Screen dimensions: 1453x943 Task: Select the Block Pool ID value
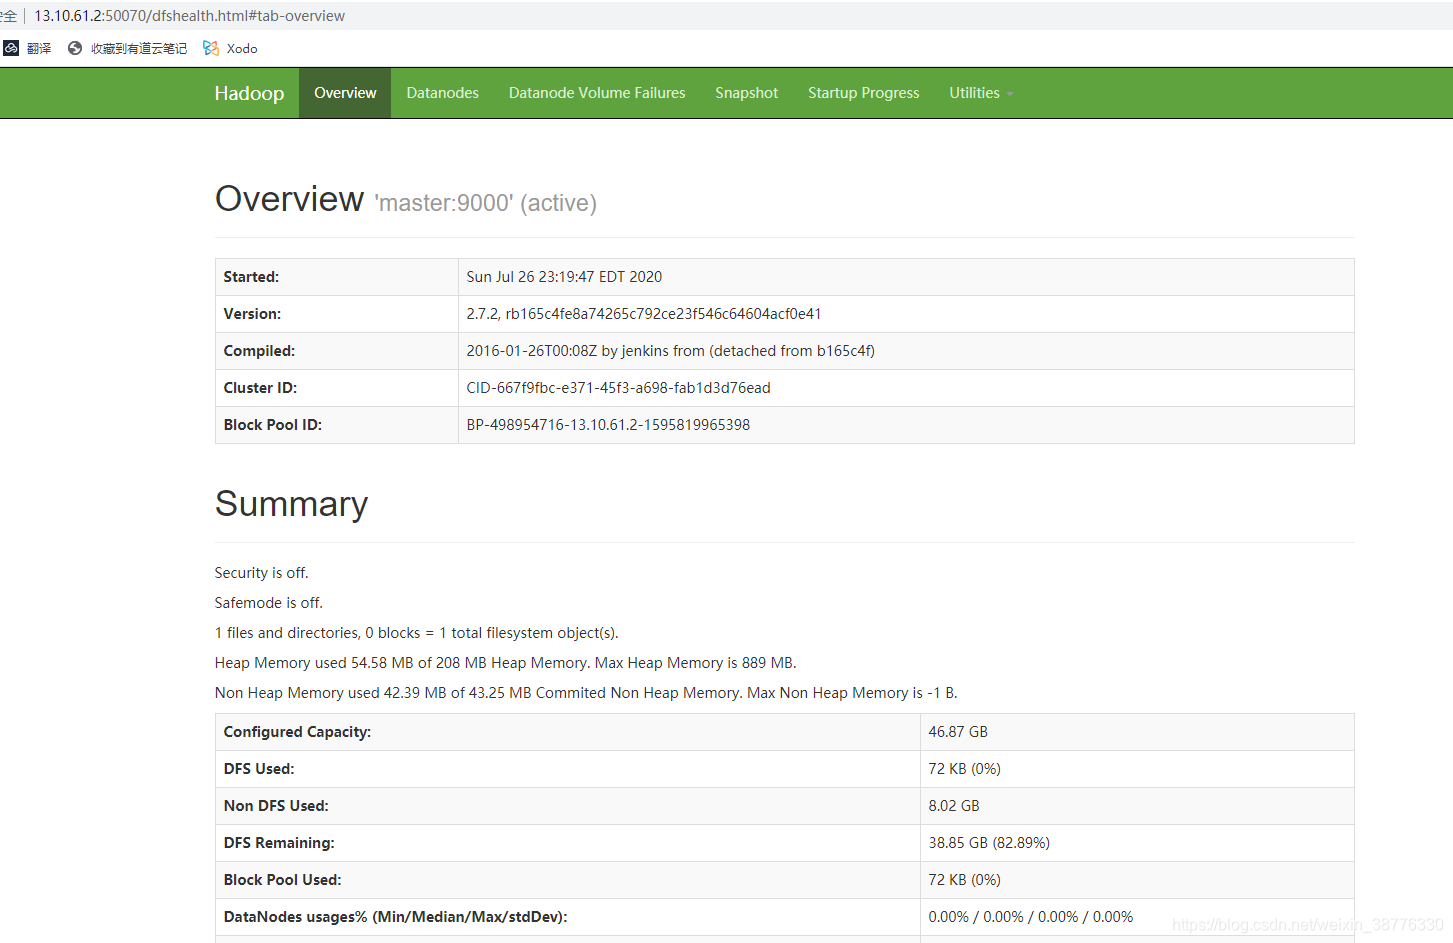click(x=608, y=425)
